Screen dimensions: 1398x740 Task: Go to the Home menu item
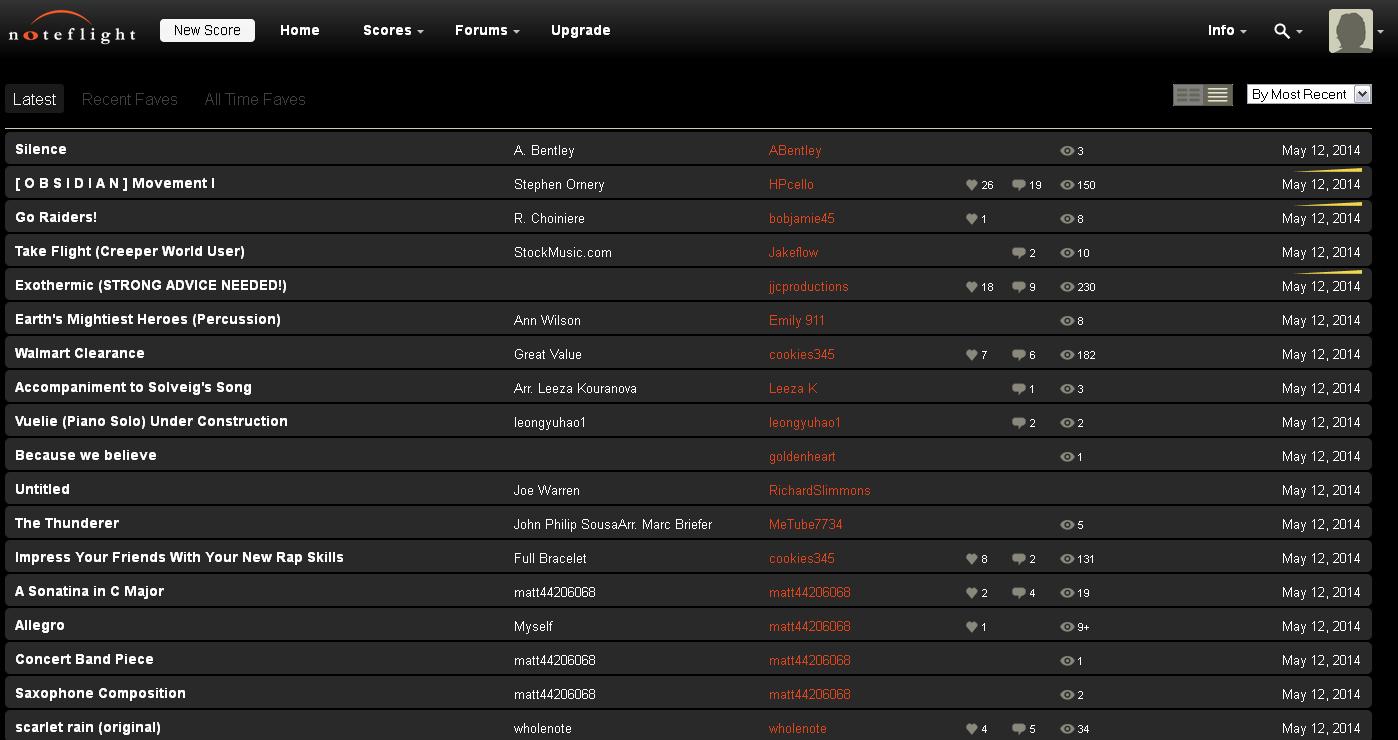(x=300, y=31)
